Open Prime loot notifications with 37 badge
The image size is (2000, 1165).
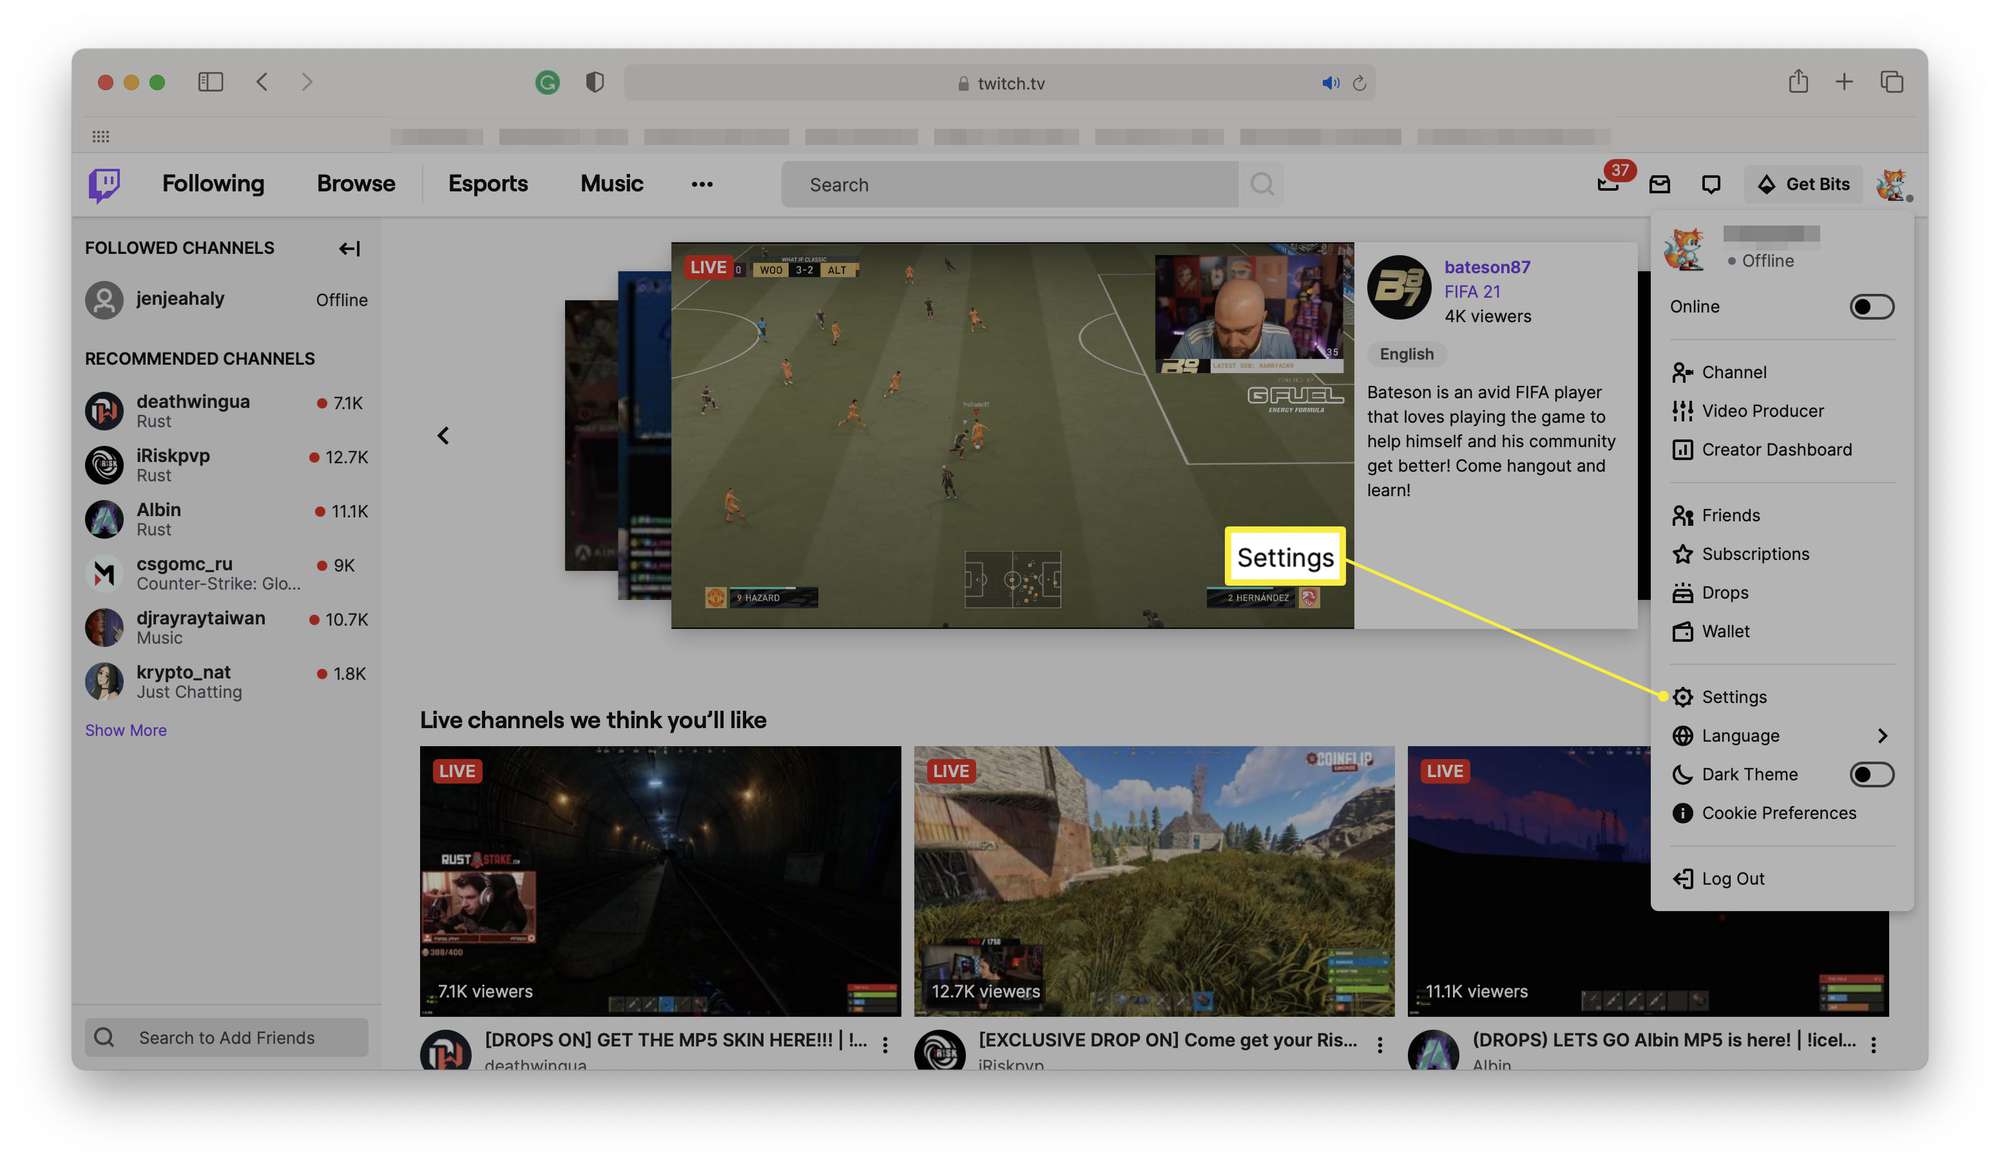(x=1608, y=184)
